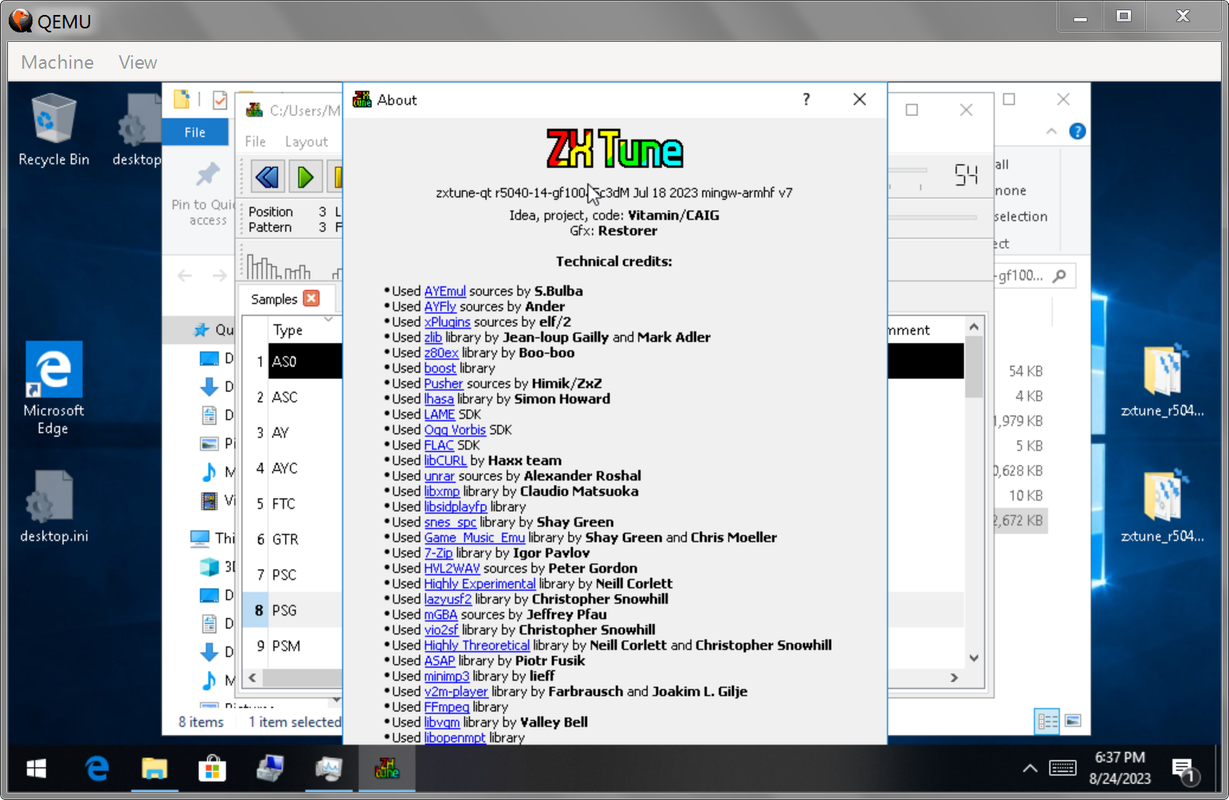Viewport: 1229px width, 800px height.
Task: Click the properties checkmark icon in Explorer title bar
Action: pos(220,100)
